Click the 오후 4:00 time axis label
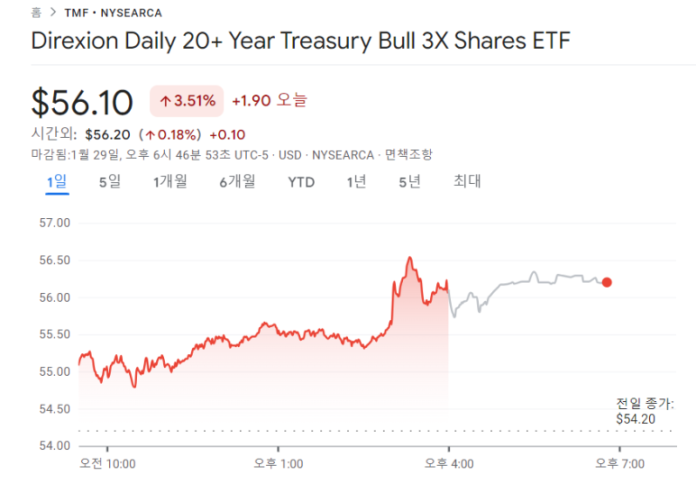Image resolution: width=696 pixels, height=484 pixels. click(449, 463)
